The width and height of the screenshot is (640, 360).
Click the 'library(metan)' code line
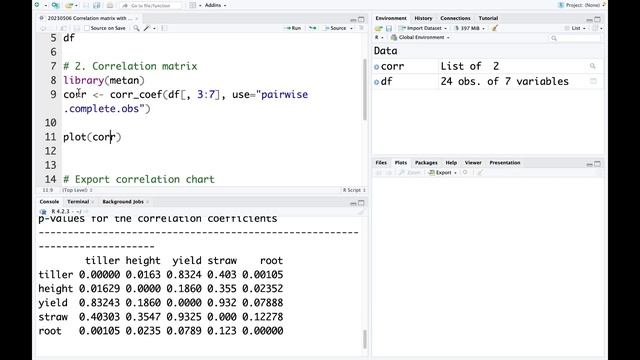click(x=104, y=80)
